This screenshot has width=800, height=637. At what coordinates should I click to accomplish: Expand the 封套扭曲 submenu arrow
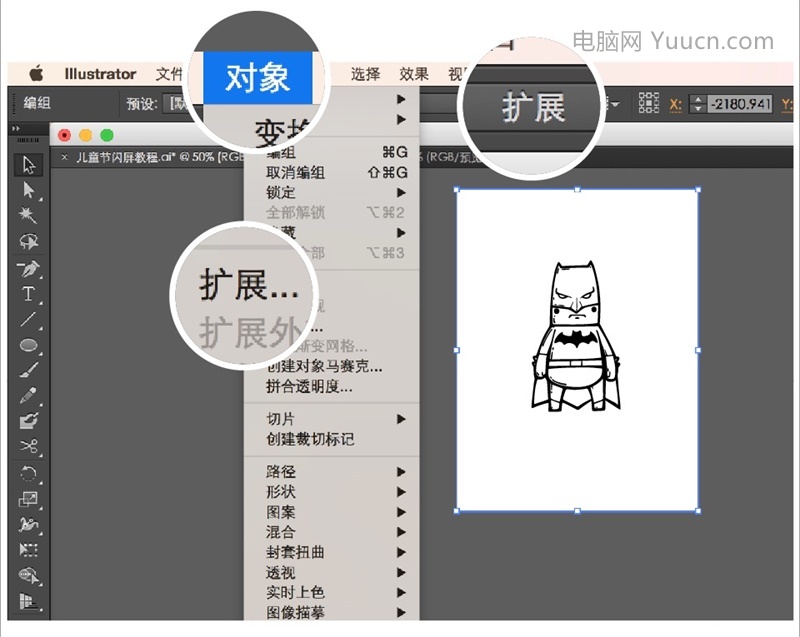(x=402, y=552)
